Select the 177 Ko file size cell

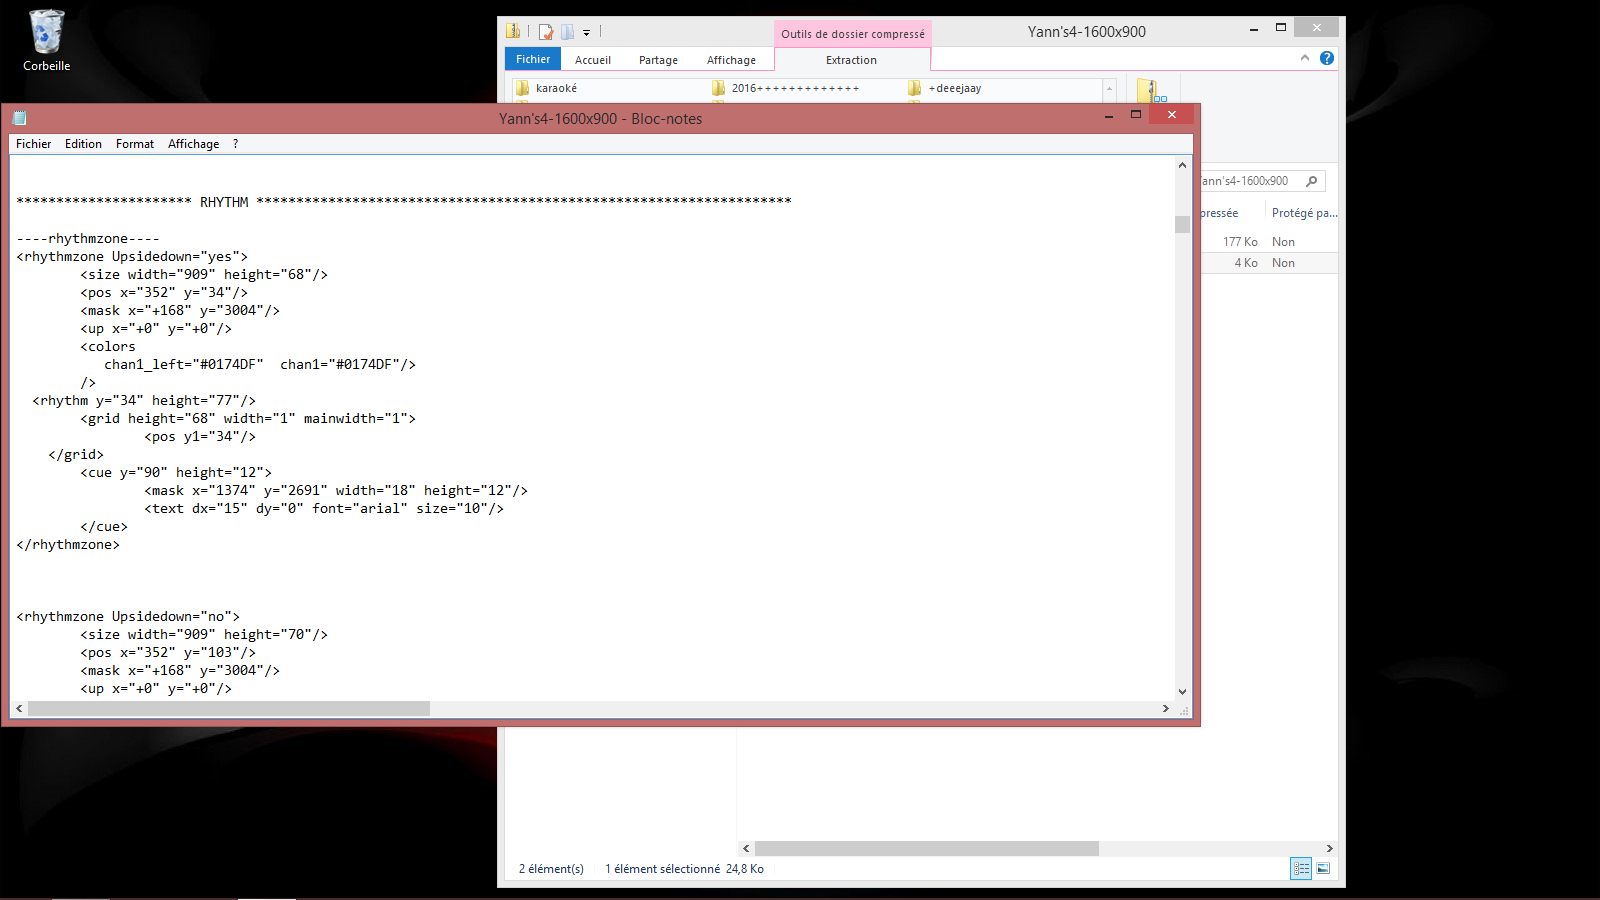click(1240, 242)
